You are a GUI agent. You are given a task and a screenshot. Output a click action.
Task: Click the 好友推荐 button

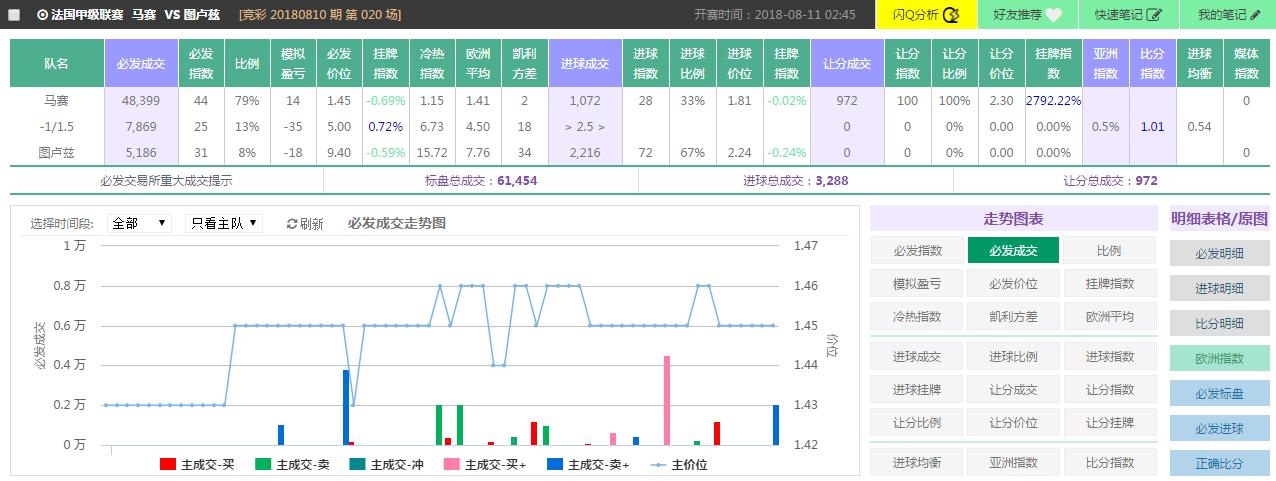(1027, 15)
